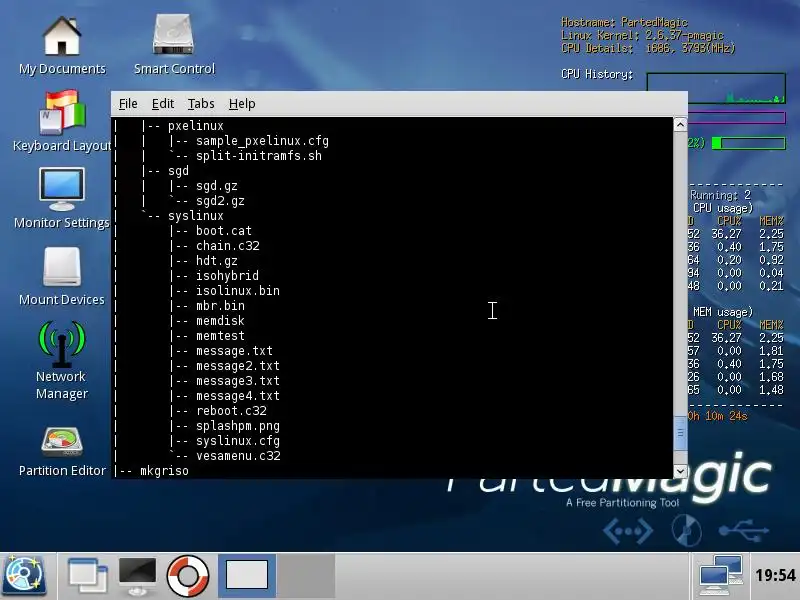Image resolution: width=800 pixels, height=600 pixels.
Task: Click the message4.txt file name
Action: click(238, 395)
